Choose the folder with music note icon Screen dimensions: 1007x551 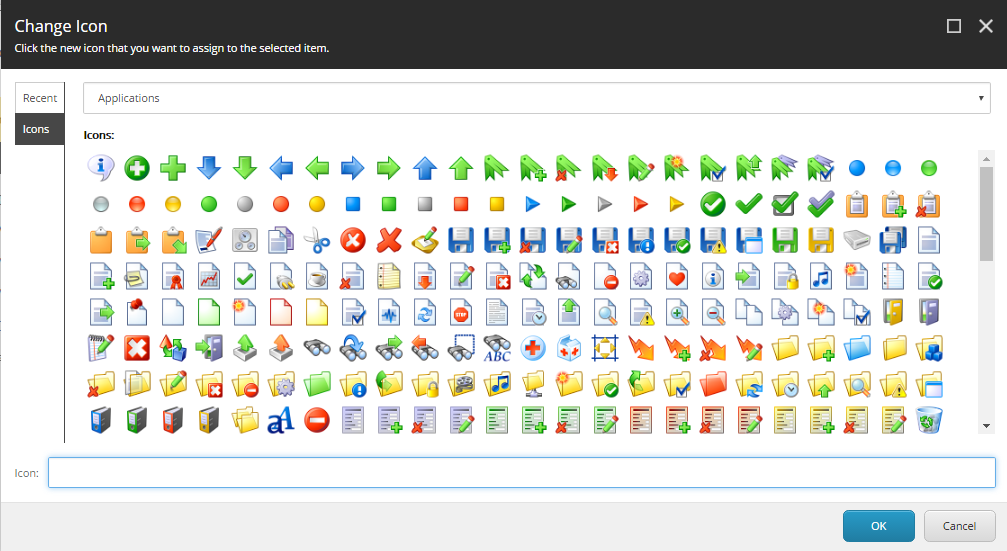tap(496, 385)
